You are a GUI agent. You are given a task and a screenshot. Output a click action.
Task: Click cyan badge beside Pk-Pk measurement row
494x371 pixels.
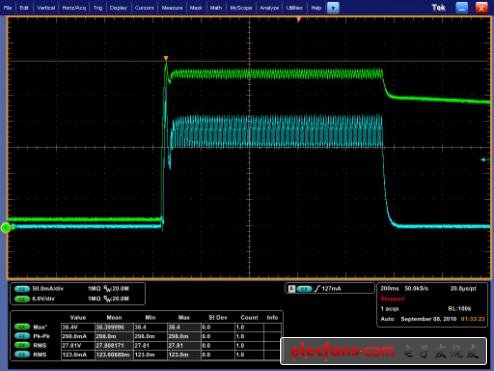[22, 336]
